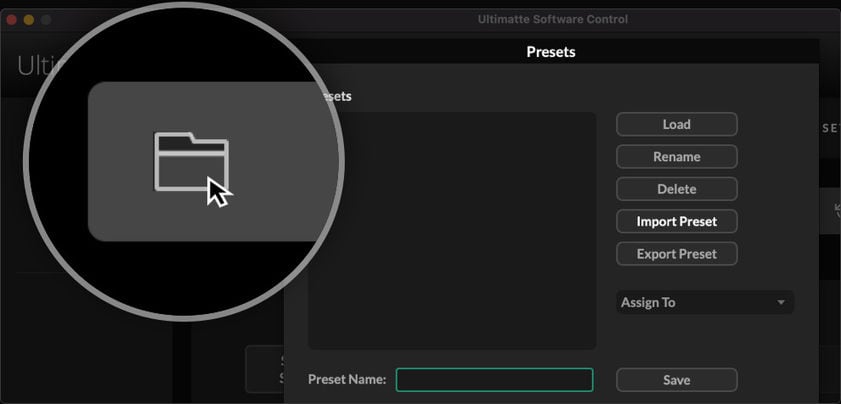
Task: Click the Presets dialog title bar
Action: coord(550,52)
